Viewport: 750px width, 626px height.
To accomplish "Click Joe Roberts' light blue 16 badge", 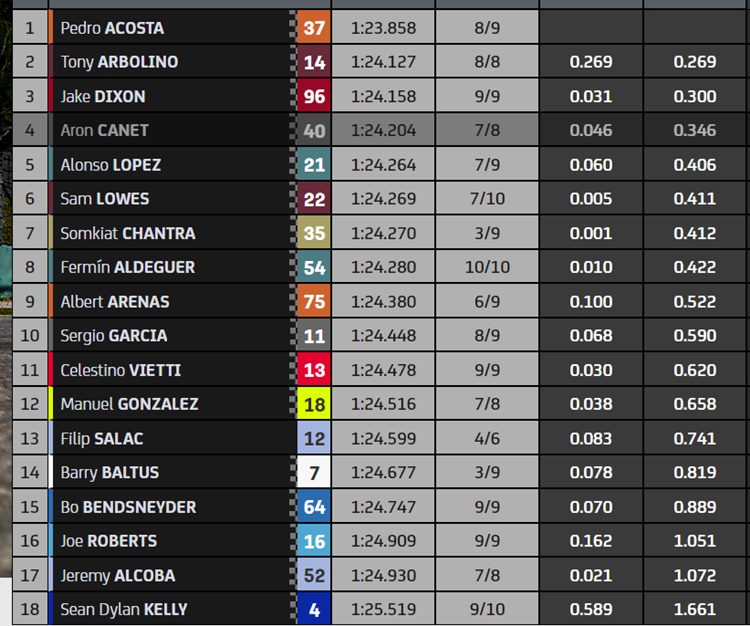I will pos(314,541).
